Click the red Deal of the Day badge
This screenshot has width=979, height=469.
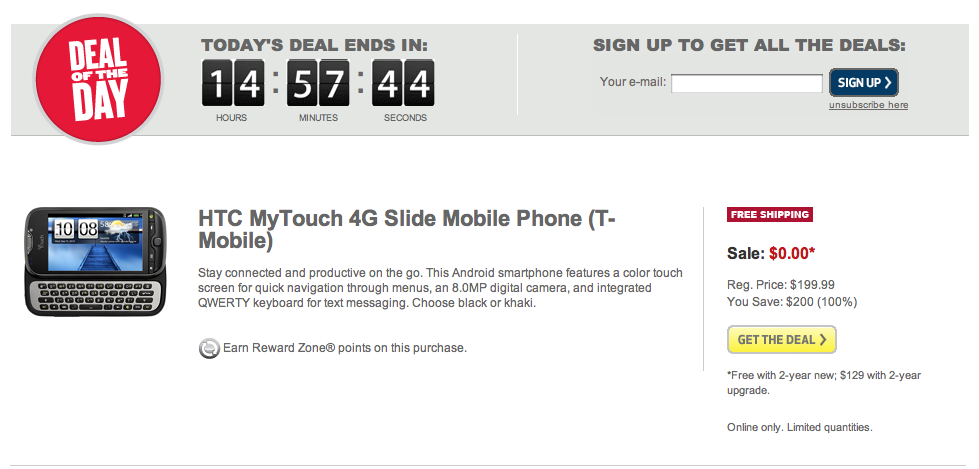[x=97, y=77]
